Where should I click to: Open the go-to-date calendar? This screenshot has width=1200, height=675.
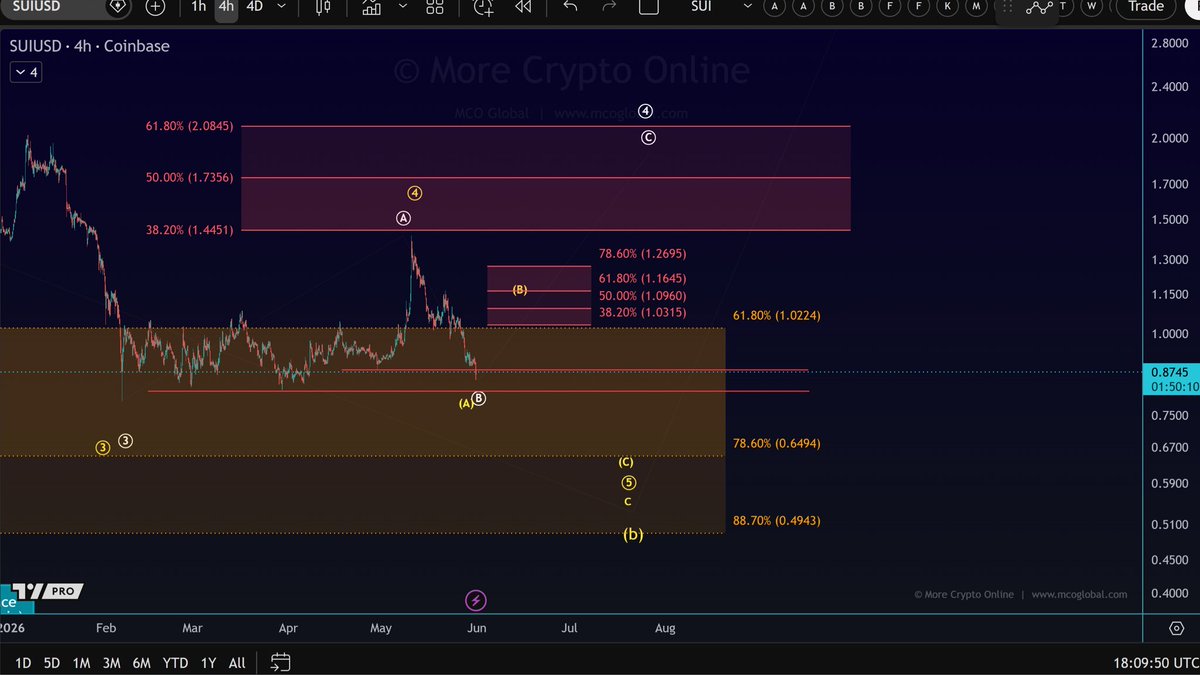coord(280,662)
